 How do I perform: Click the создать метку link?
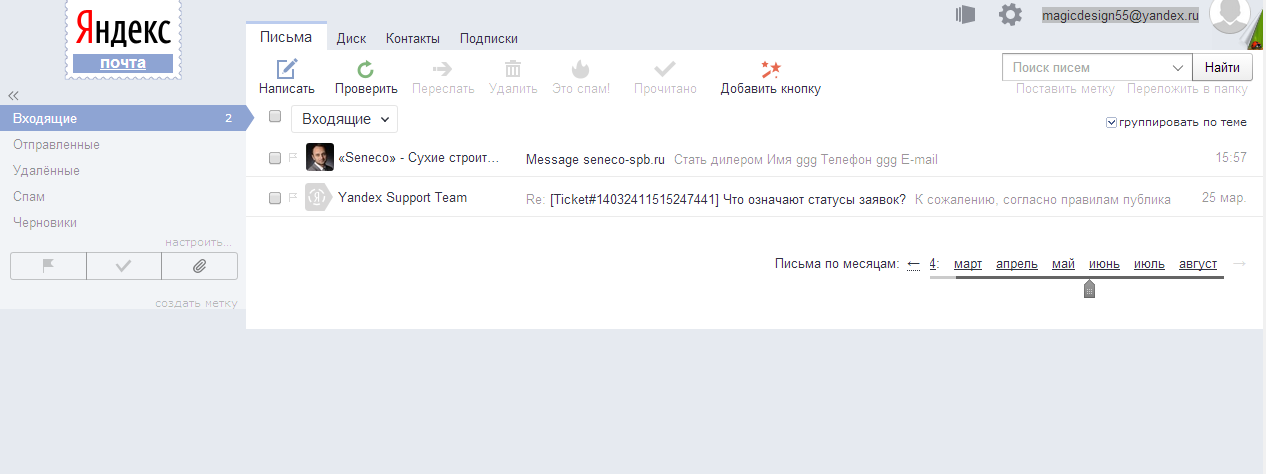(x=196, y=303)
